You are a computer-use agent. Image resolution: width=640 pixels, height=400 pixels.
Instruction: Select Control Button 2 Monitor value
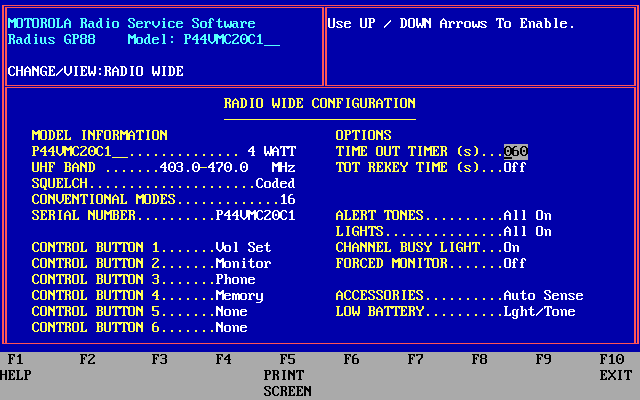pyautogui.click(x=243, y=263)
